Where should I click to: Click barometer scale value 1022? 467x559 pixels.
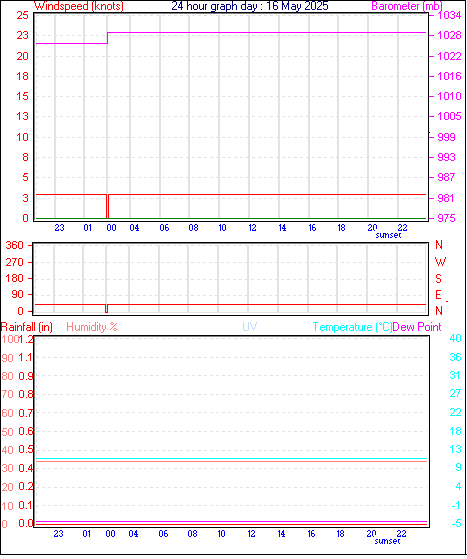click(449, 56)
